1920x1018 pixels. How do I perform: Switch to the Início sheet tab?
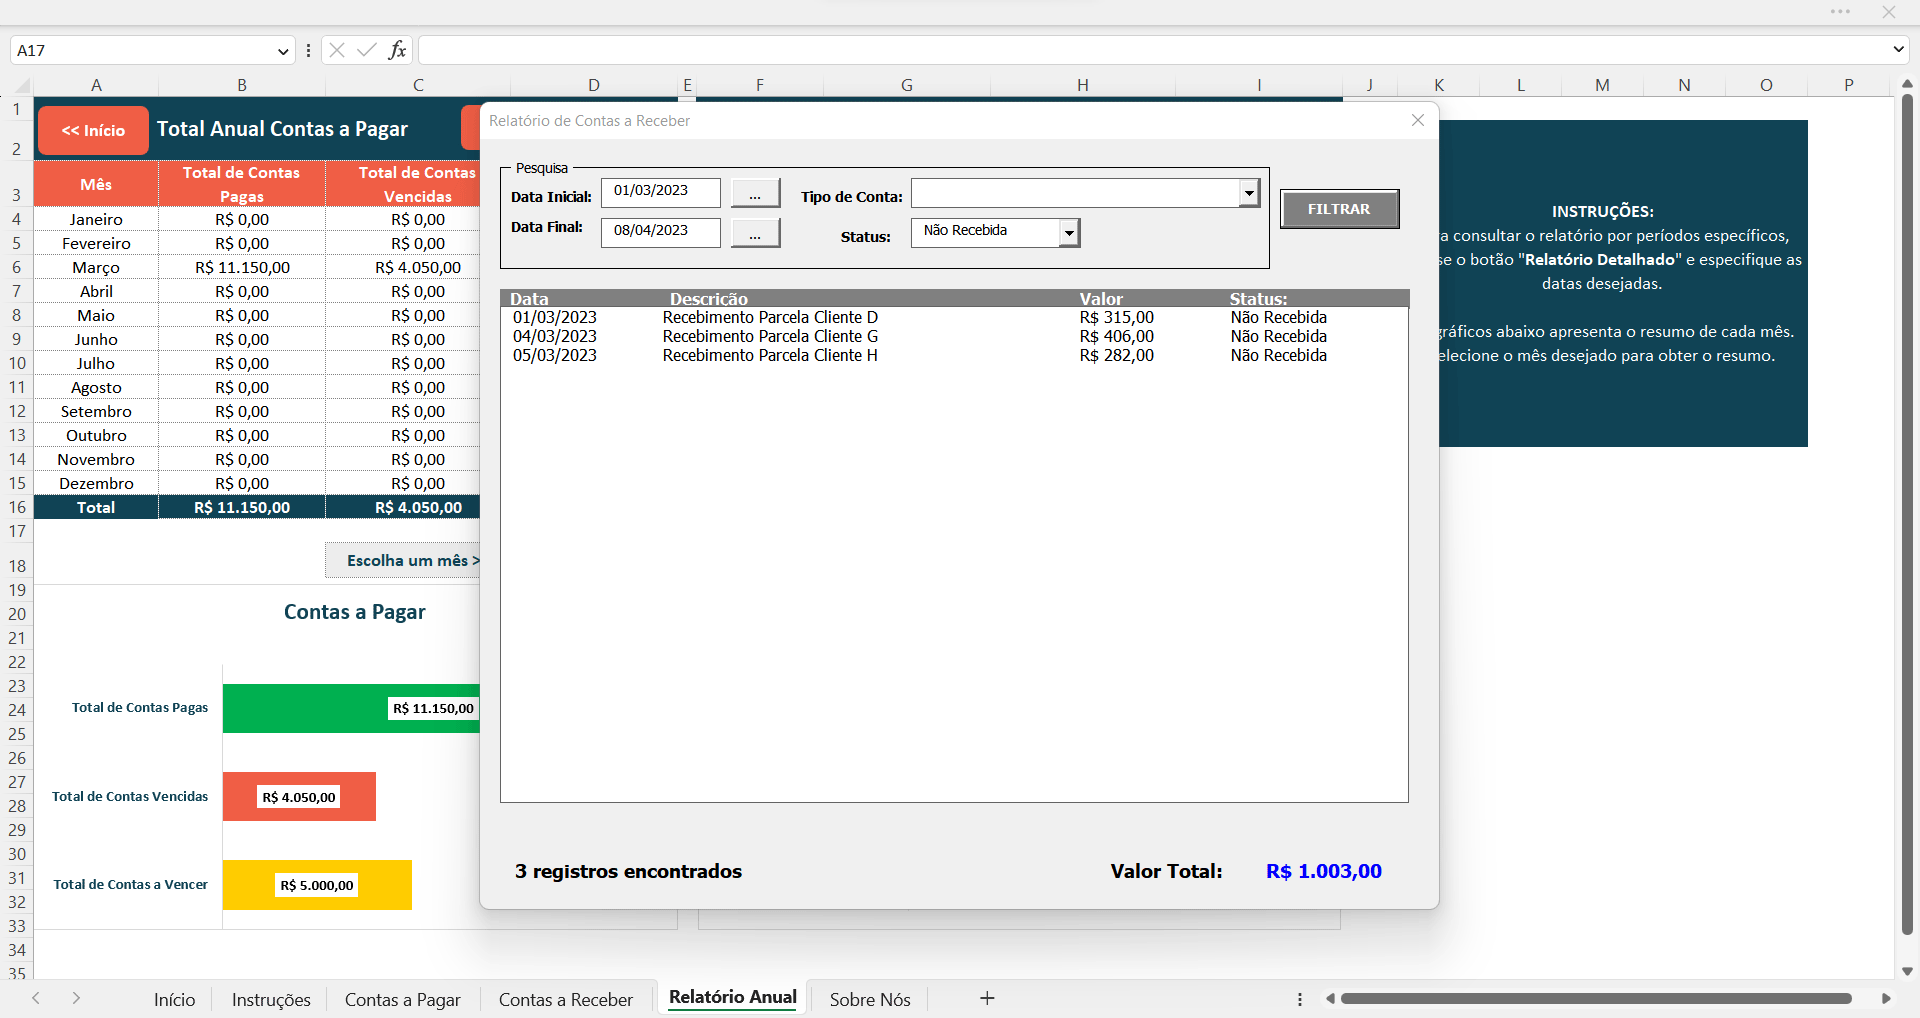pos(174,999)
